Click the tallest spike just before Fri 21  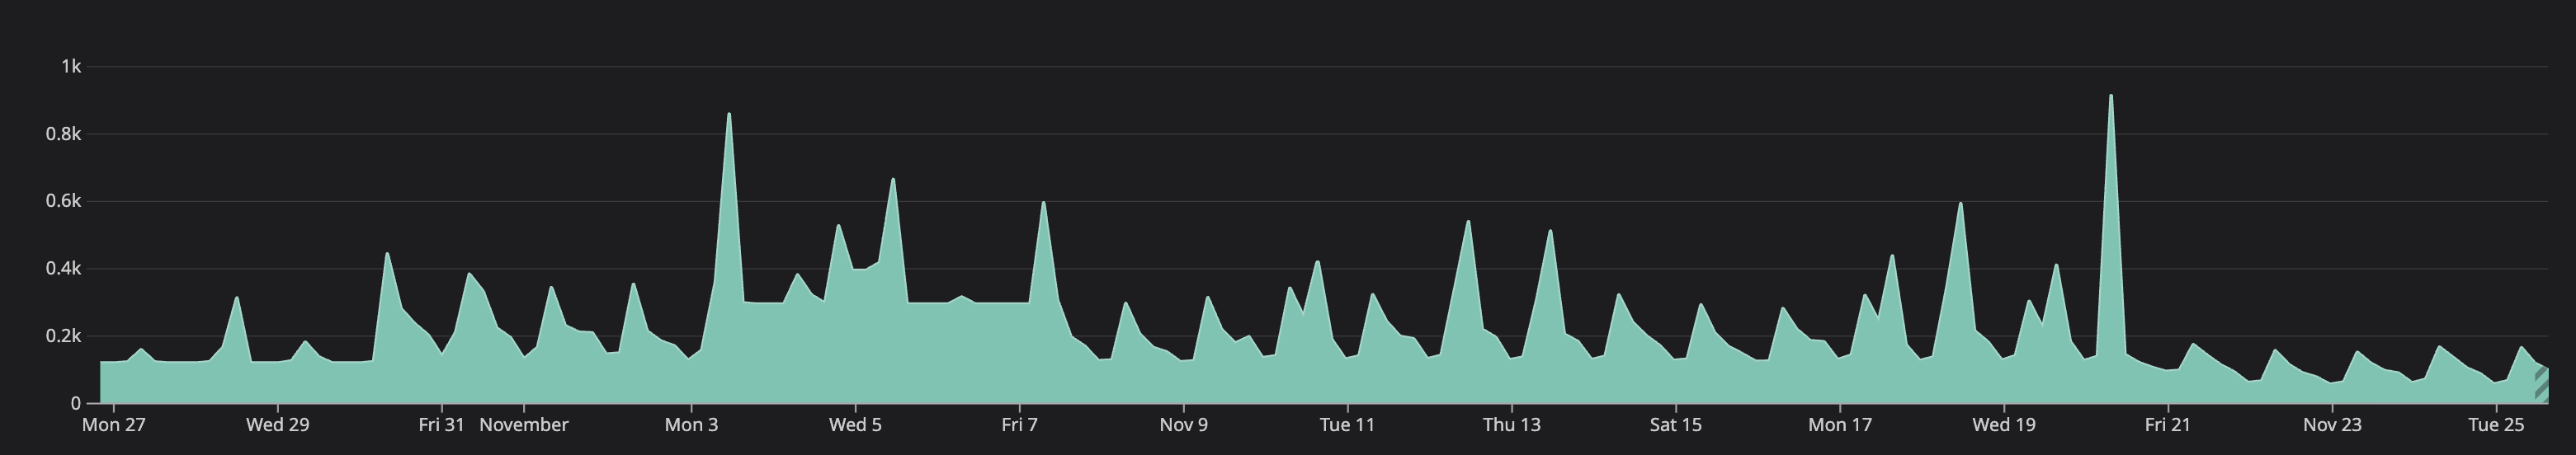click(2110, 100)
